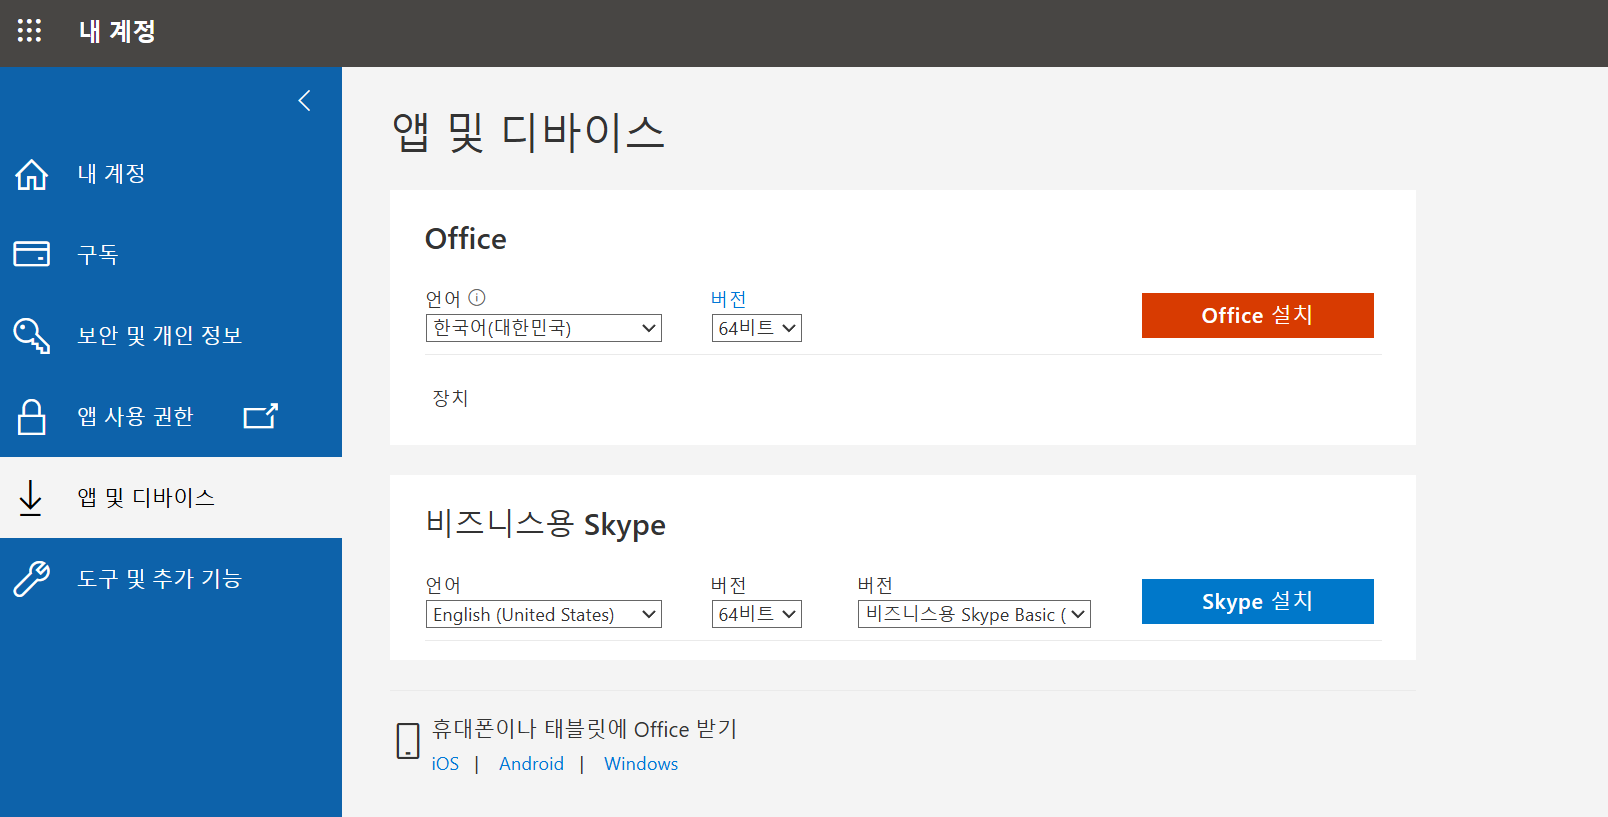This screenshot has width=1608, height=817.
Task: Click the 휴대폰이나 태블릿에 Office 받기 text
Action: coord(584,729)
